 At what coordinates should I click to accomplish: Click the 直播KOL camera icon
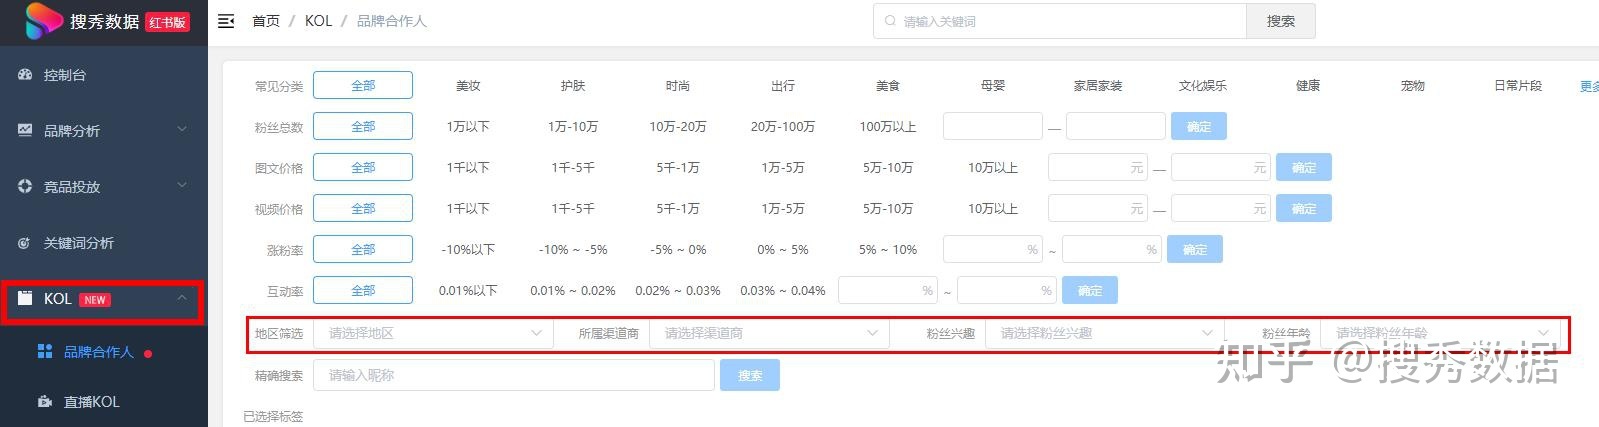click(45, 401)
